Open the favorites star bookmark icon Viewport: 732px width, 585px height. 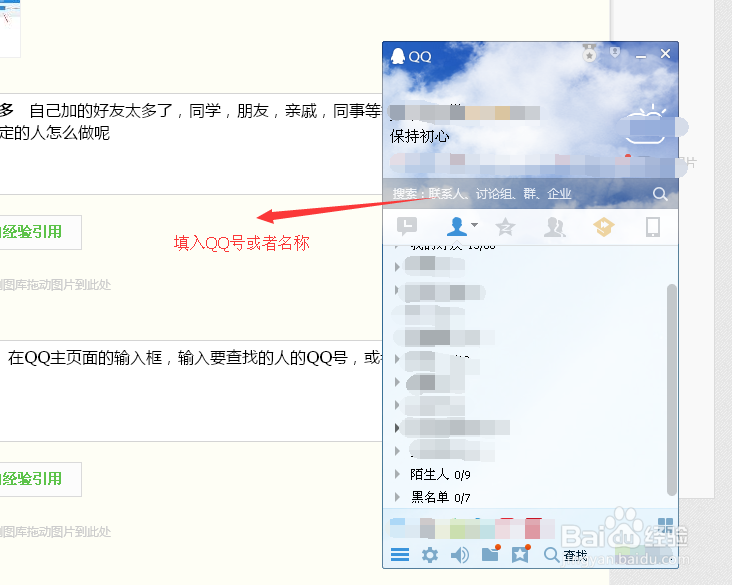point(521,554)
